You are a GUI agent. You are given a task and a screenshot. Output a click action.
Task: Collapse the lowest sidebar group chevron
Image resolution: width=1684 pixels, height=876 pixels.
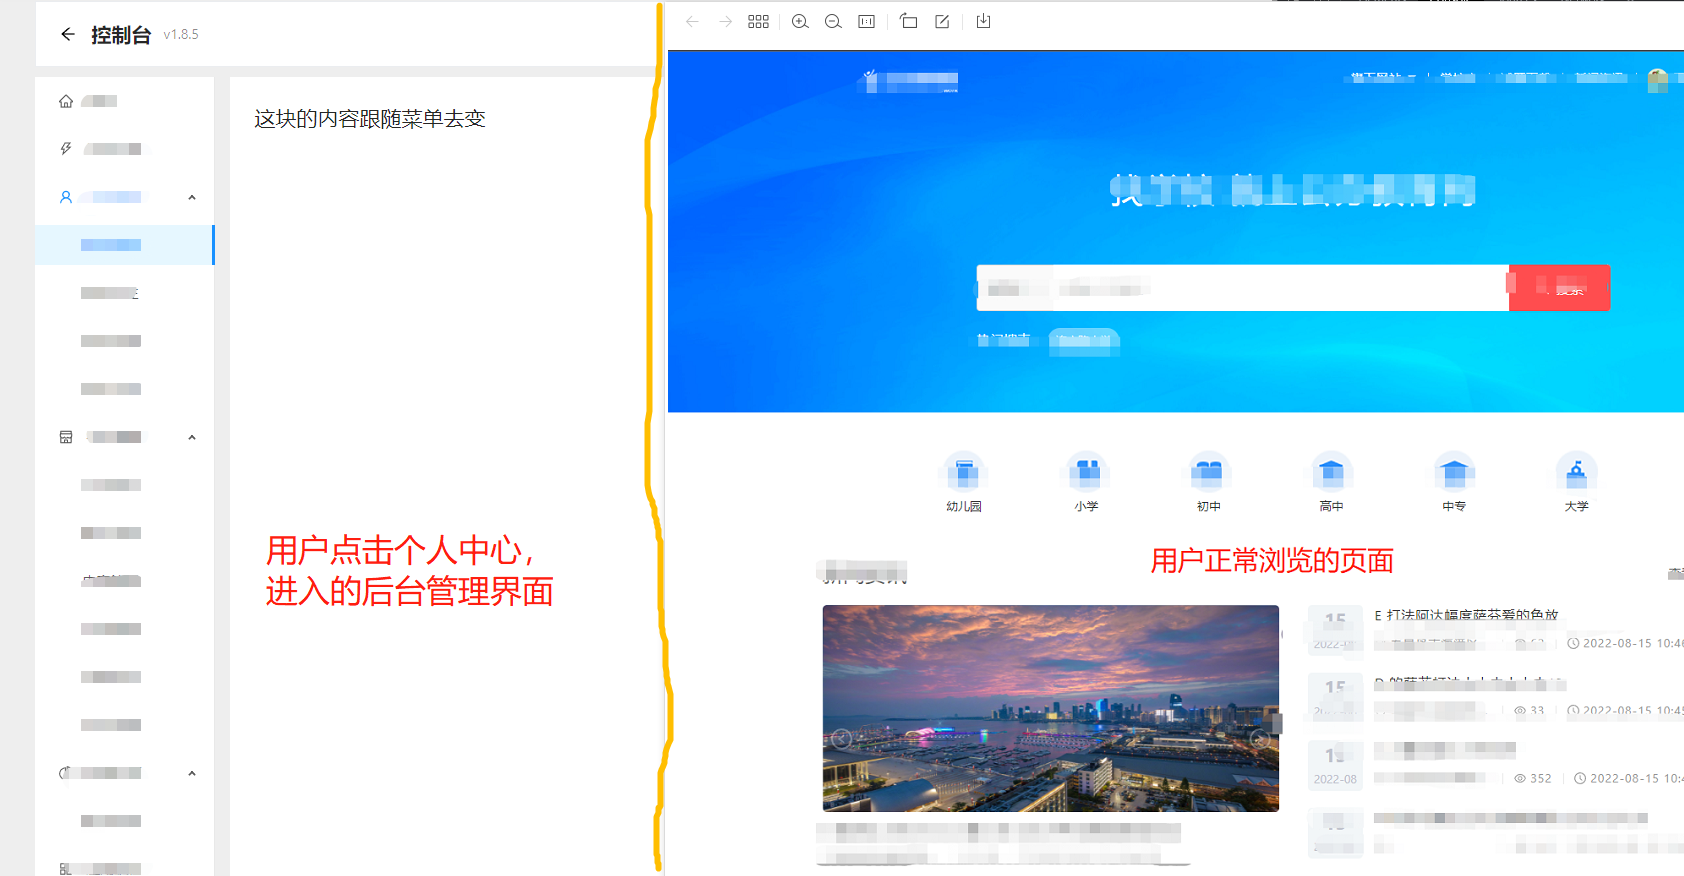point(192,773)
